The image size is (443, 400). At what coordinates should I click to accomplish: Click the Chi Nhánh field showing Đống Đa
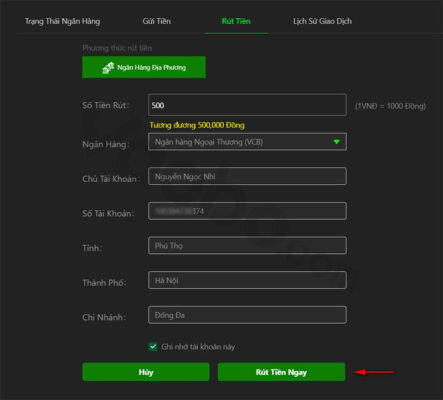pyautogui.click(x=247, y=315)
